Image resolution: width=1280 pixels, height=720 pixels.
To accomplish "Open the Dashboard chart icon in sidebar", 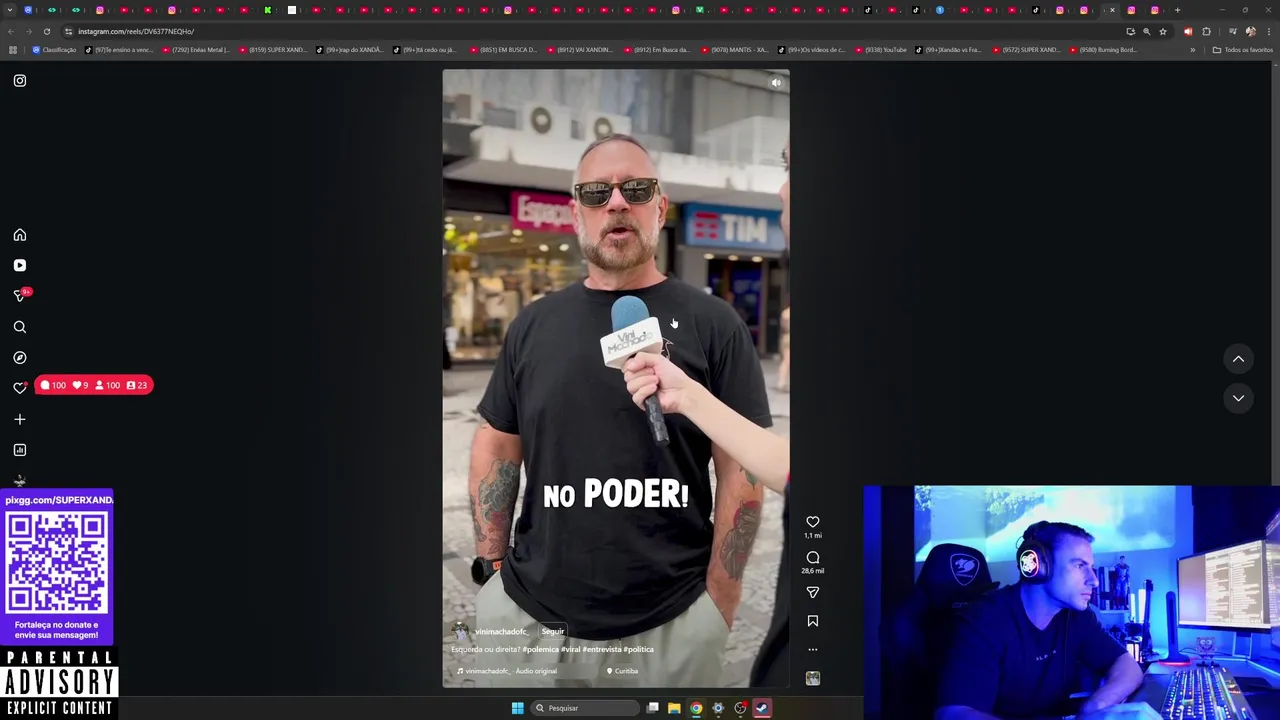I will [20, 450].
